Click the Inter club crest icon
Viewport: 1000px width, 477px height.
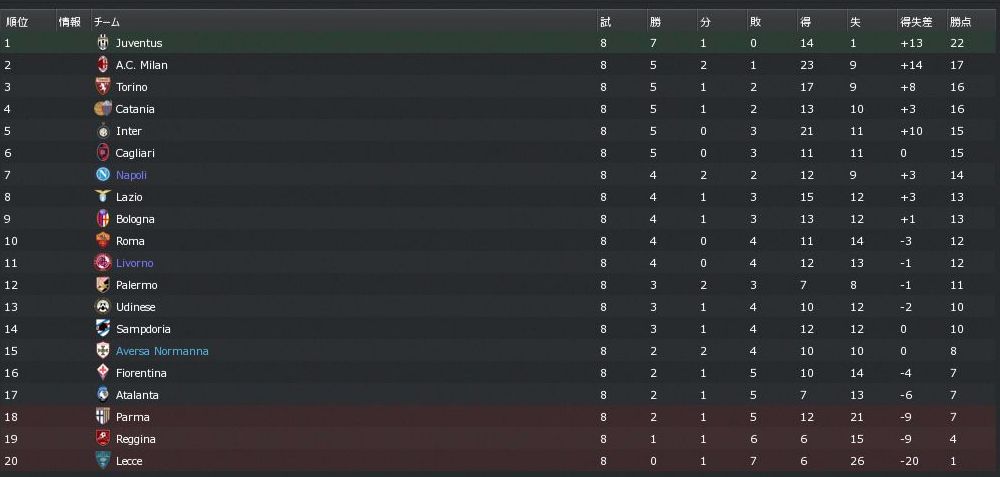[102, 131]
